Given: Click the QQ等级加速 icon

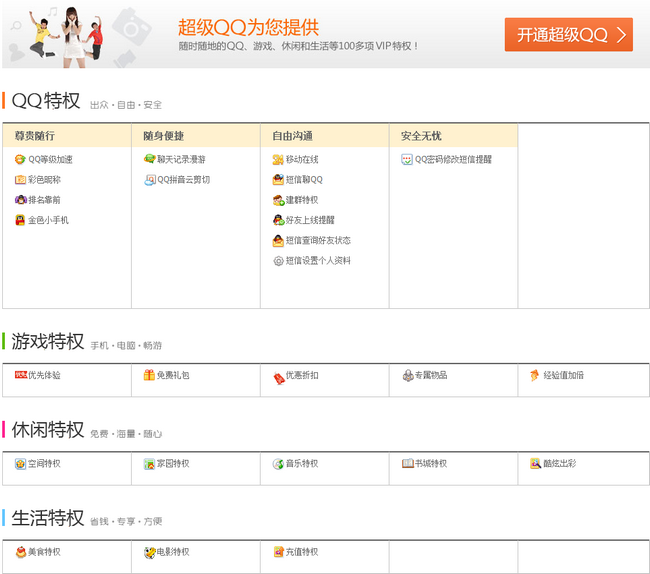Looking at the screenshot, I should pos(20,160).
